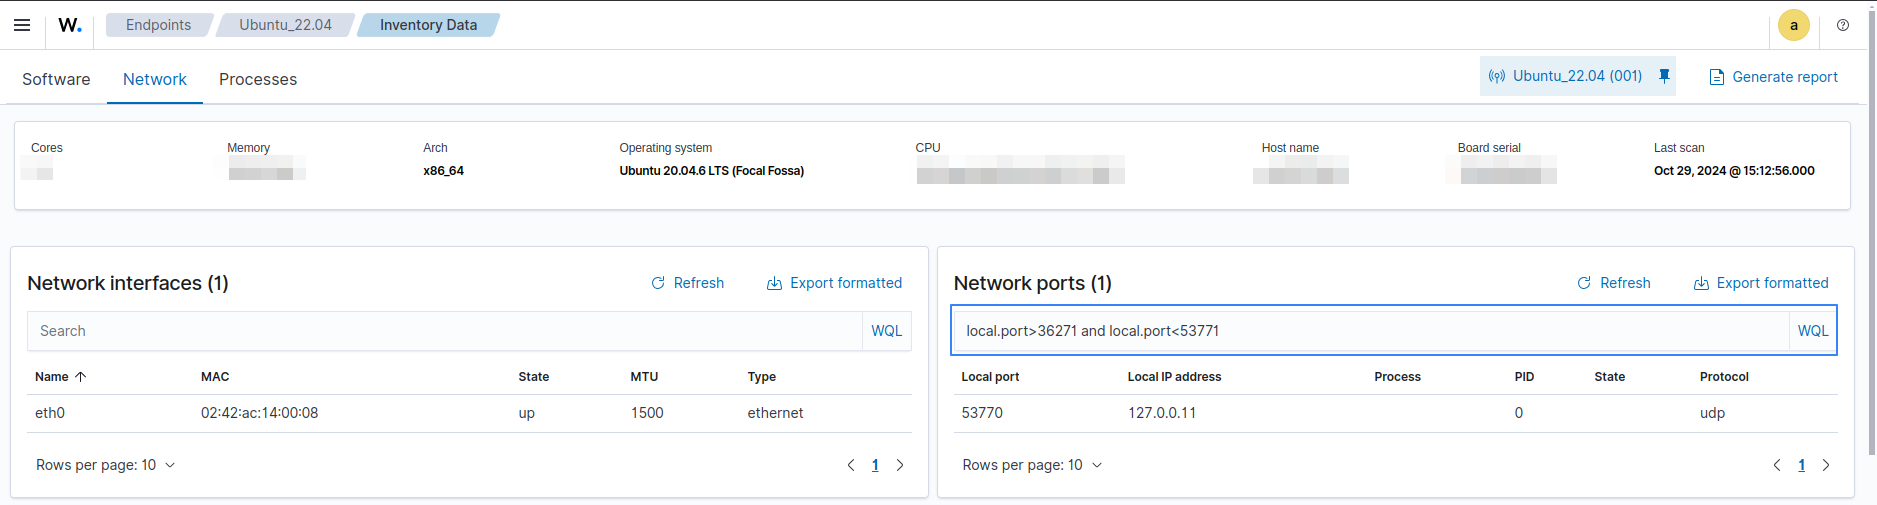Click the Wazuh logo home icon

tap(70, 25)
